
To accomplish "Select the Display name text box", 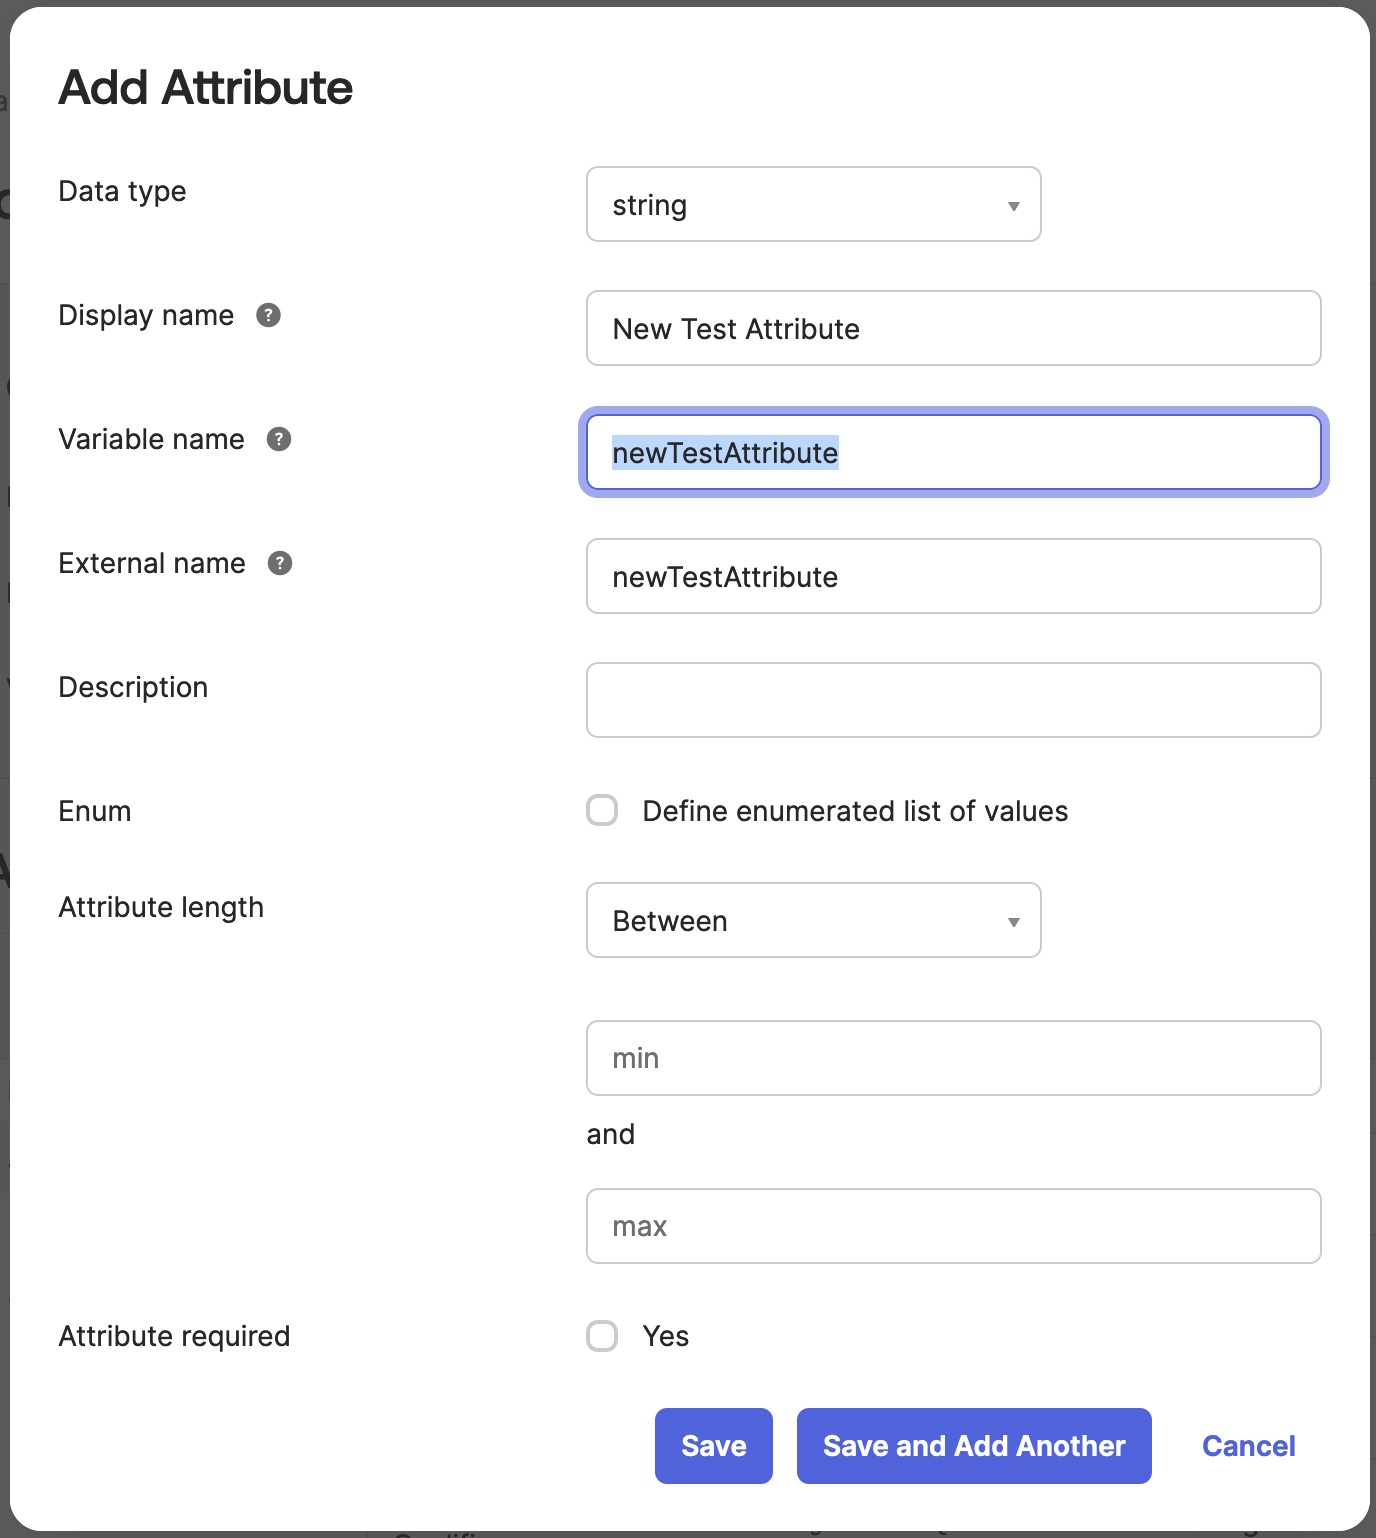I will (952, 328).
